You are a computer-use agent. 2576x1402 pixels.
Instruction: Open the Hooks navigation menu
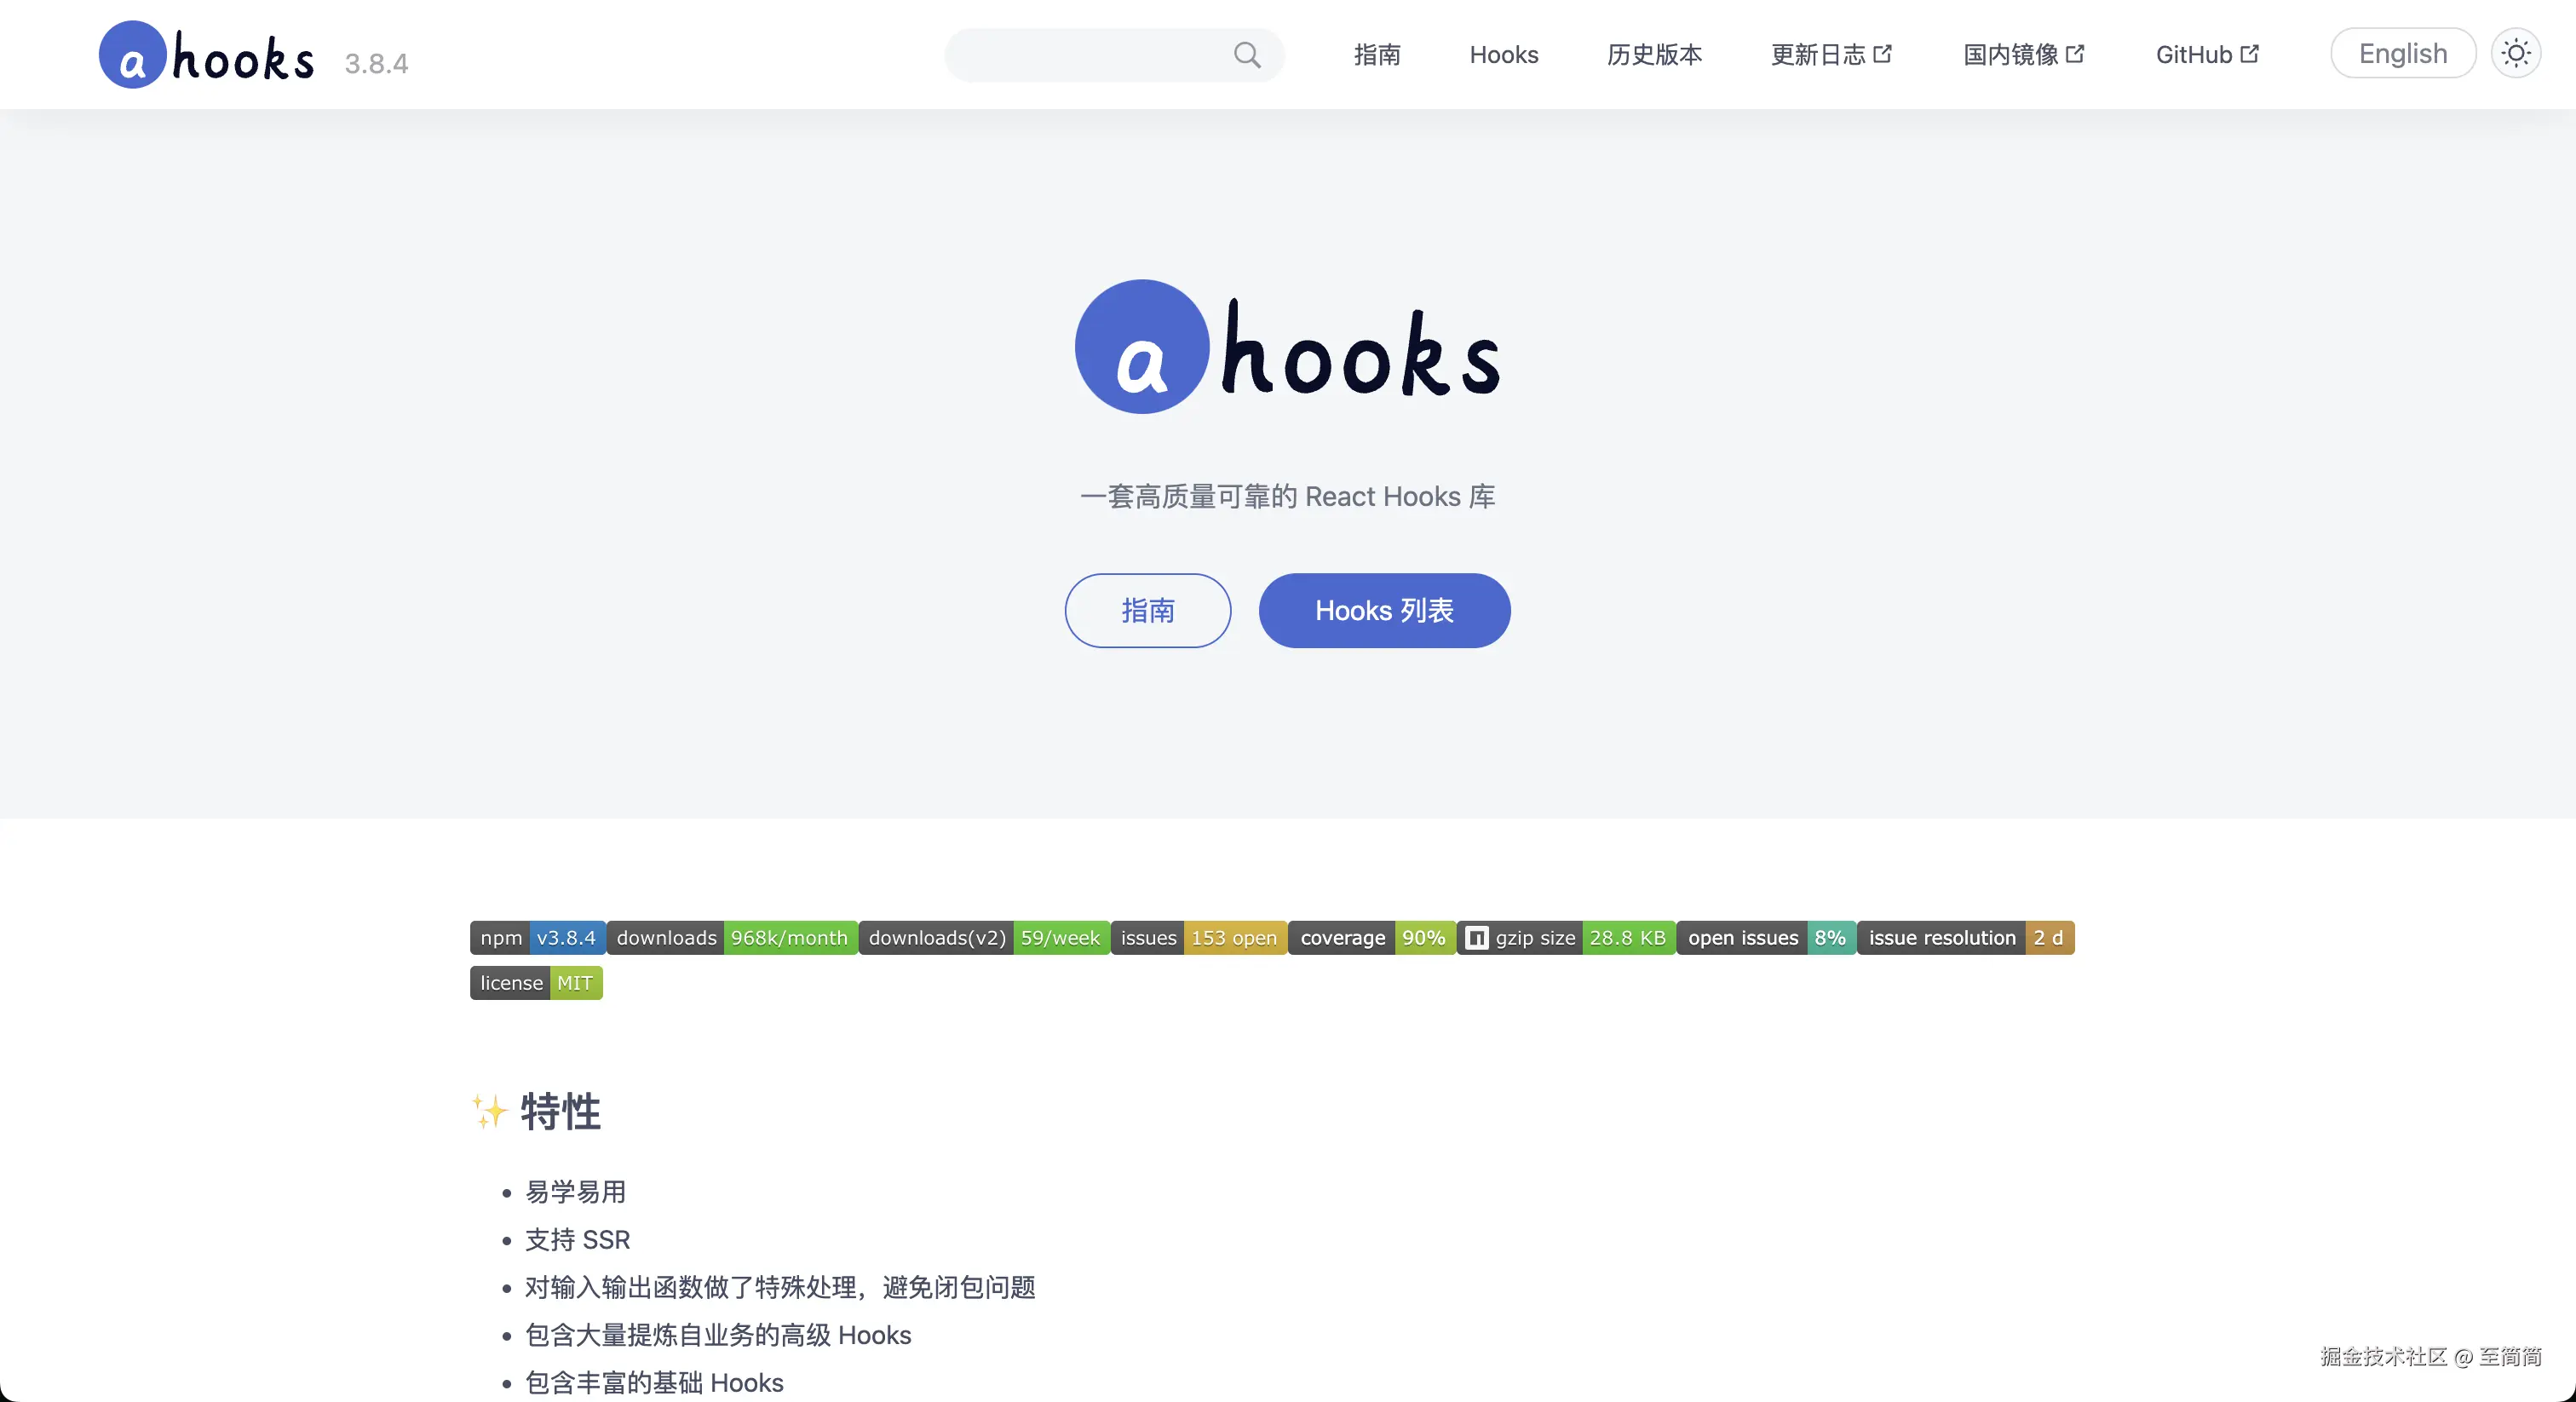tap(1504, 55)
